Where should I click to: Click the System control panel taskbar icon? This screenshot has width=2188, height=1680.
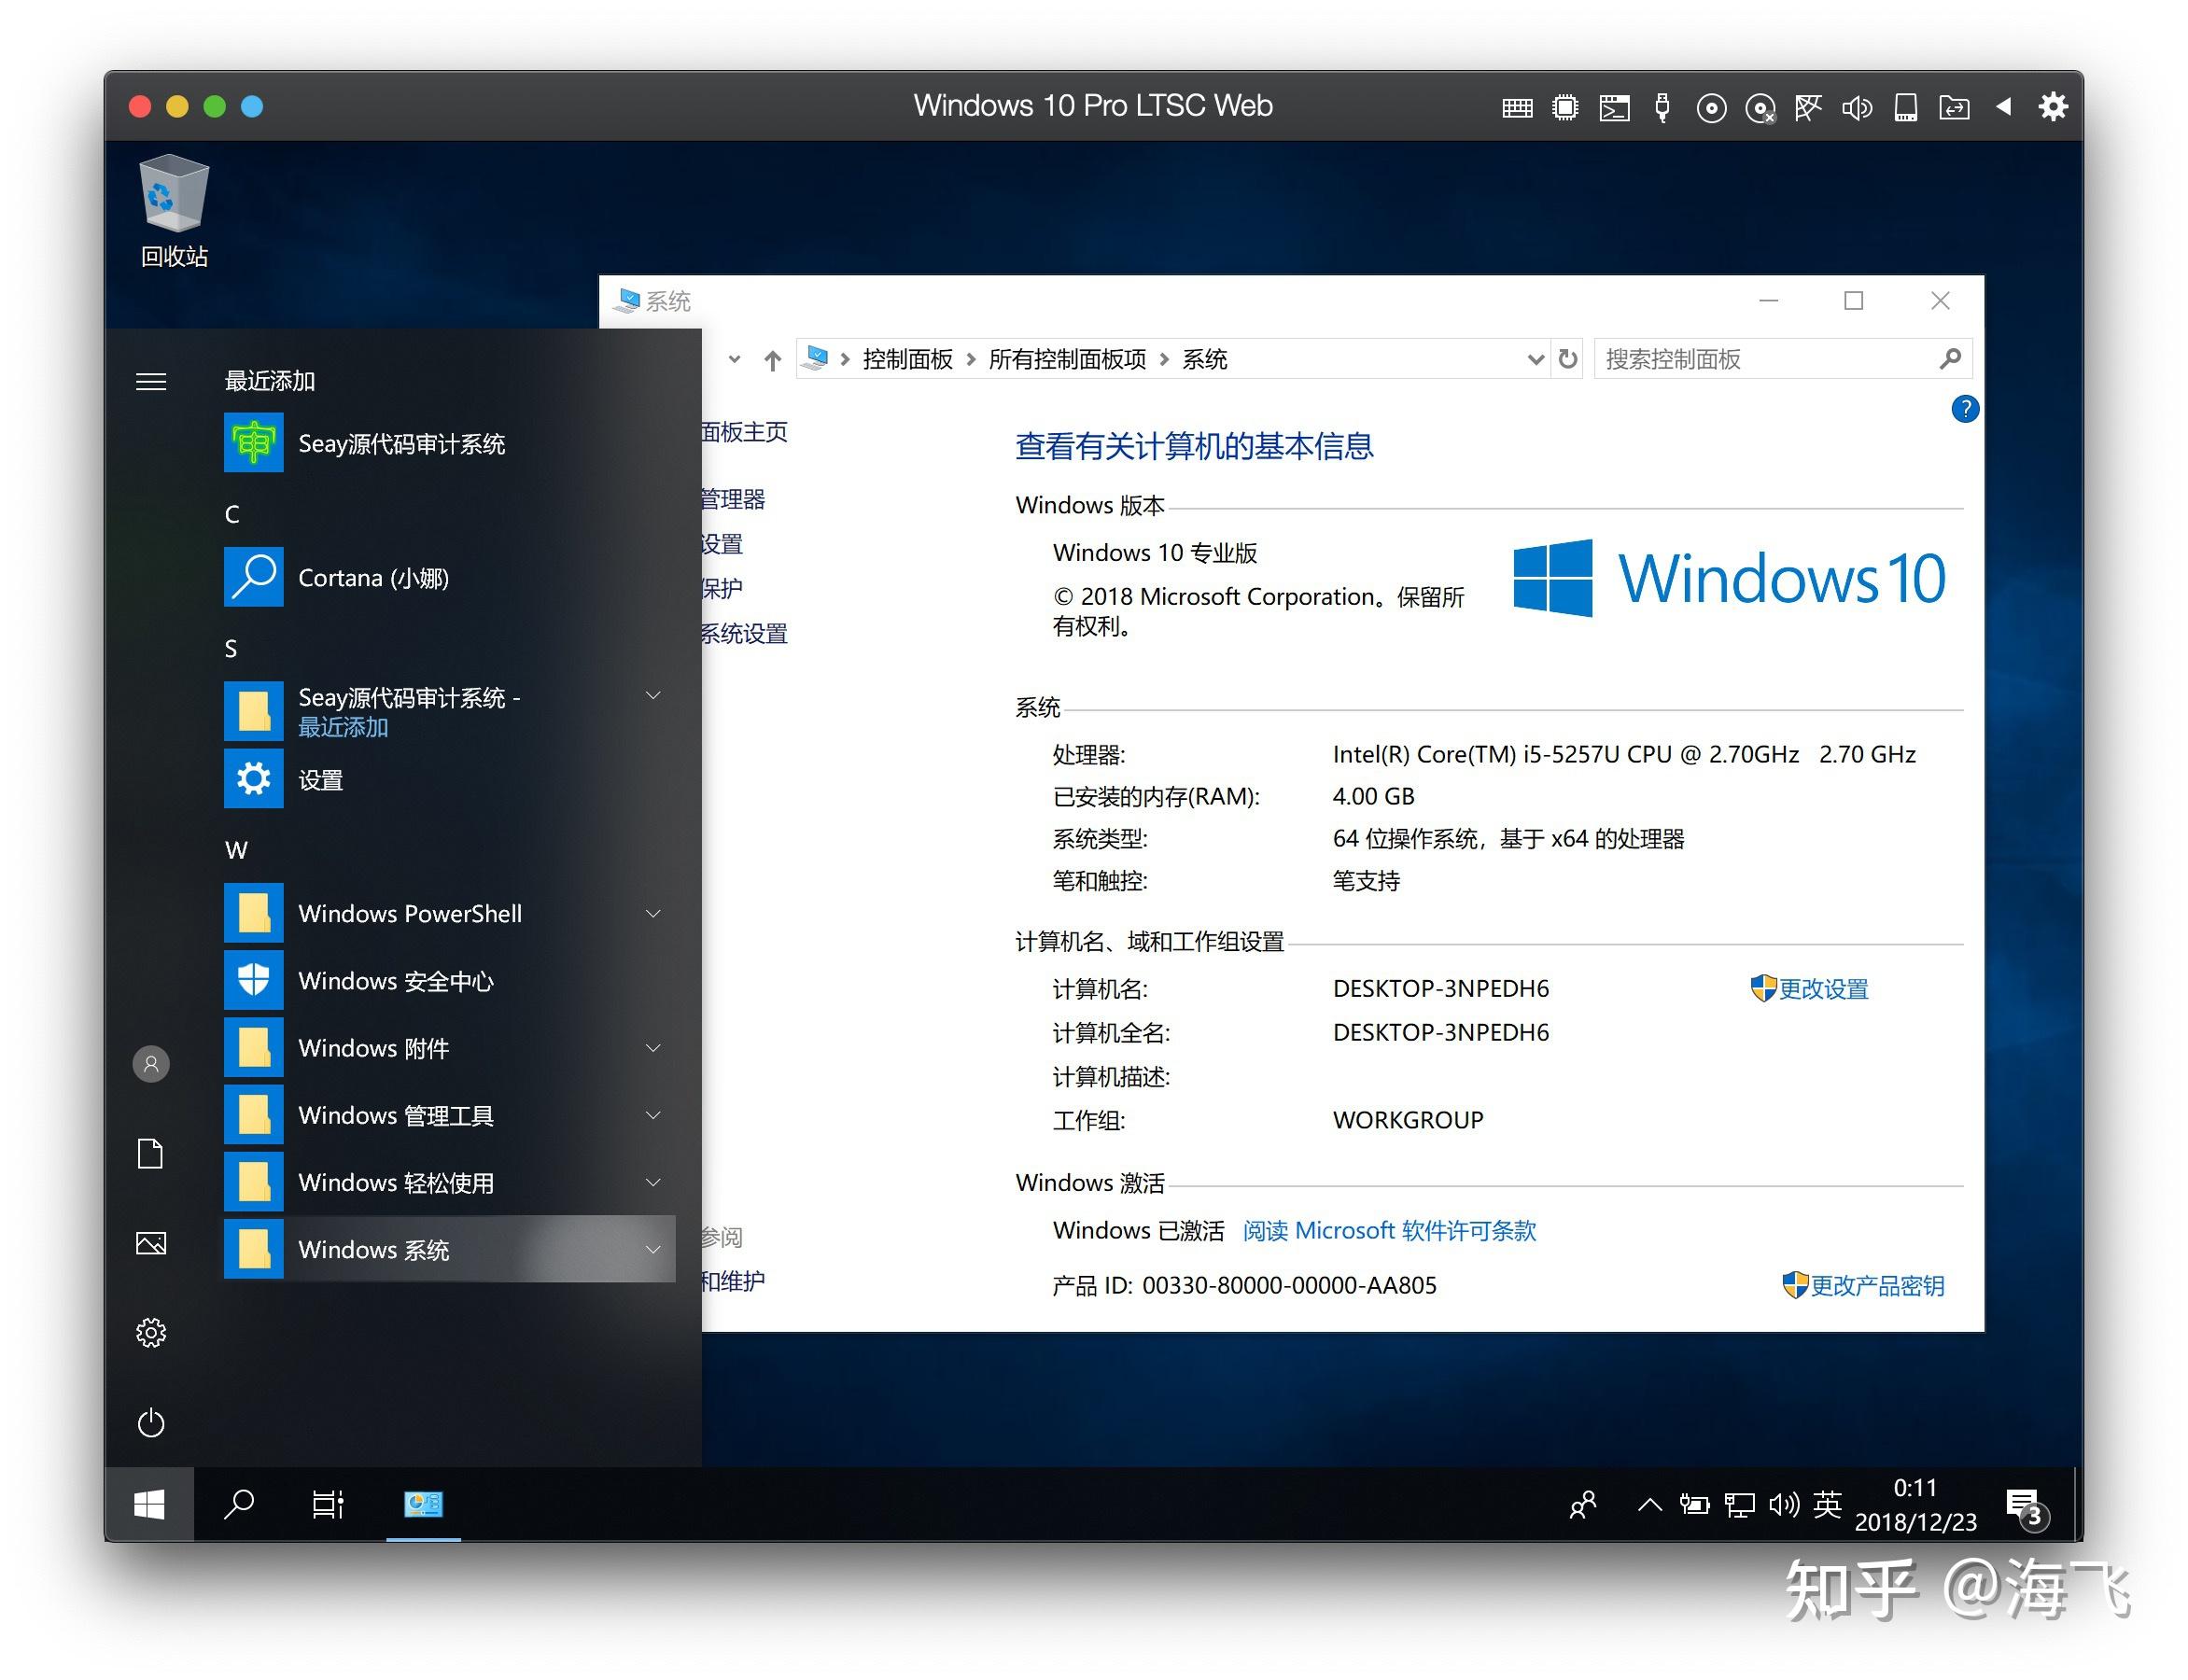(423, 1503)
